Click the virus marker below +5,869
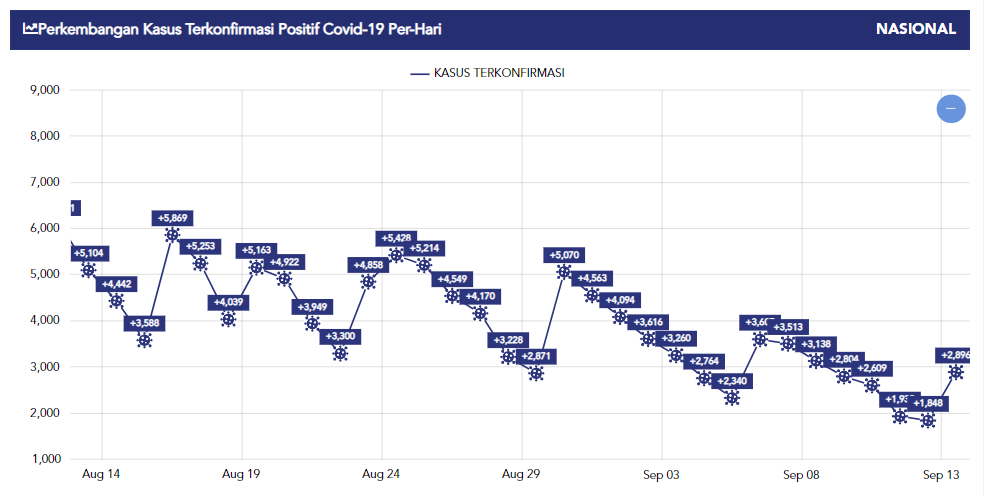 coord(172,235)
